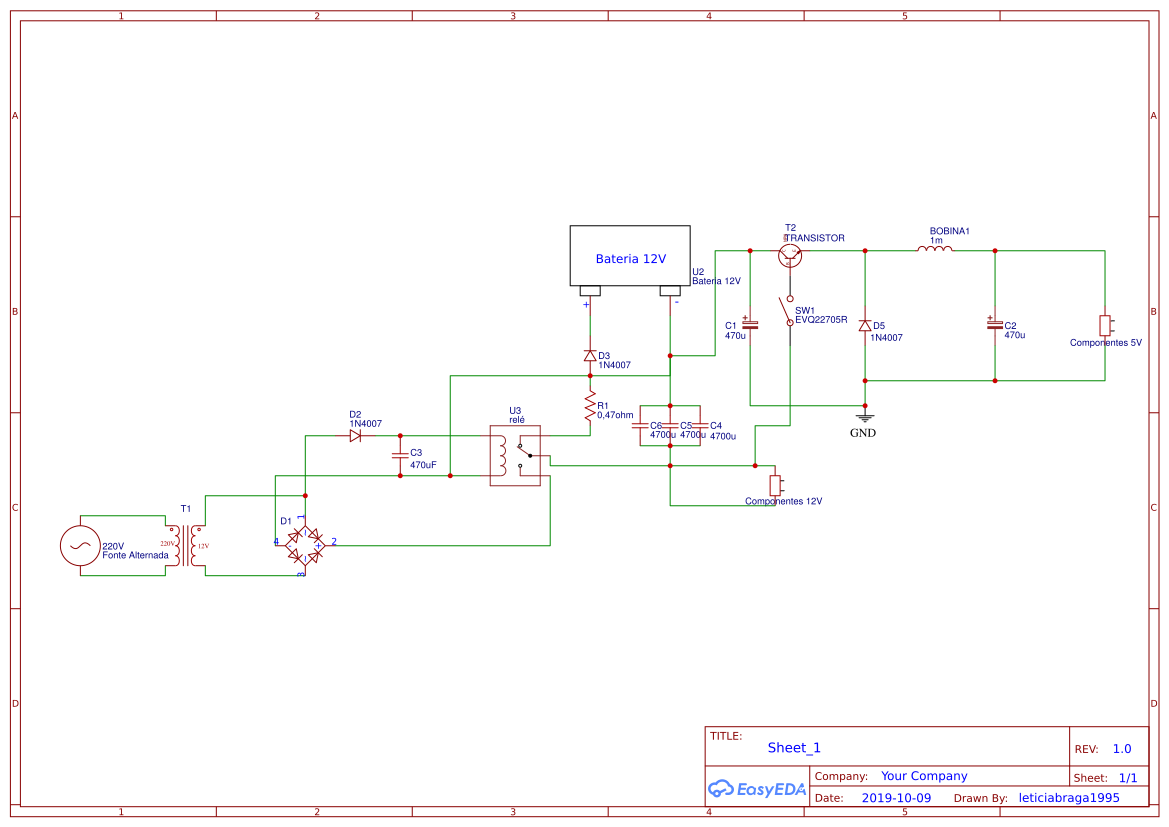Click the C5 capacitor label
This screenshot has width=1169, height=827.
pyautogui.click(x=686, y=426)
